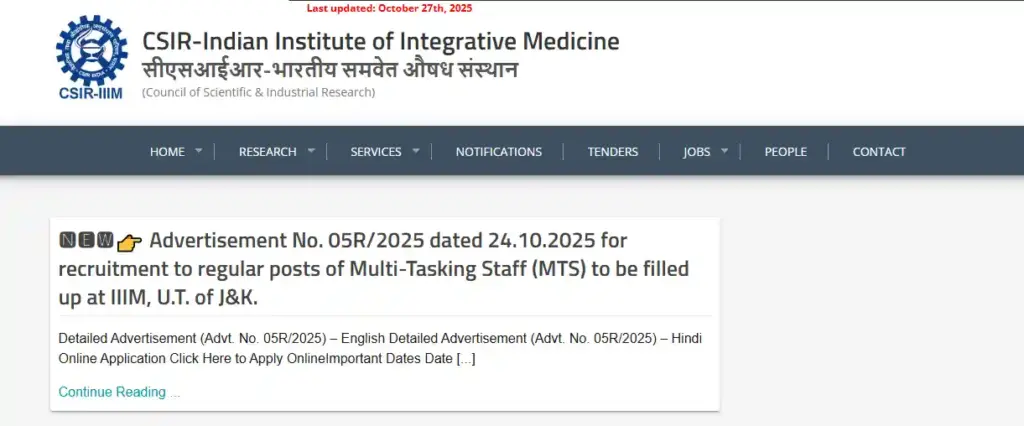1024x426 pixels.
Task: Select RESEARCH in the navigation bar
Action: coord(267,152)
